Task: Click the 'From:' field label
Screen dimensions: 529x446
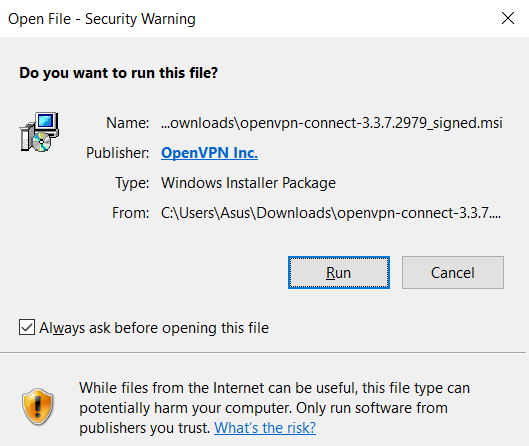Action: point(131,213)
